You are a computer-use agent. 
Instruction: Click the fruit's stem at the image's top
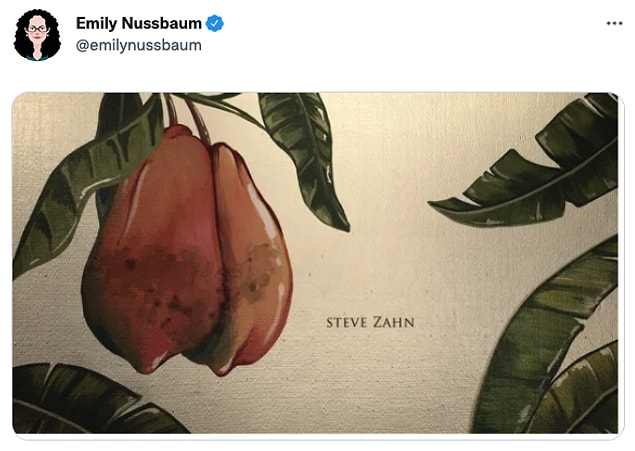pos(186,113)
